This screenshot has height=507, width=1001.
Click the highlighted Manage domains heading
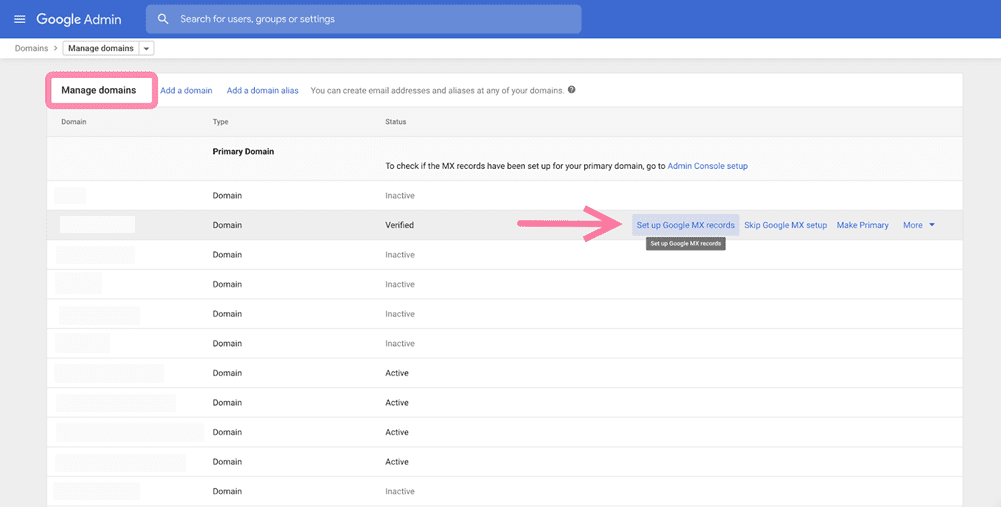99,90
